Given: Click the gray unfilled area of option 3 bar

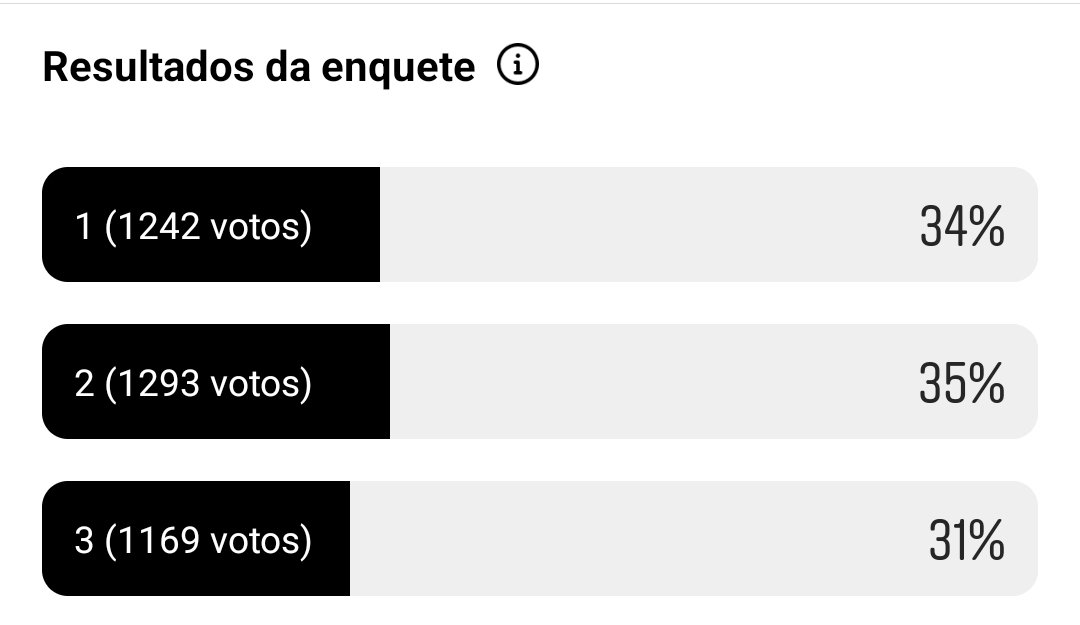Looking at the screenshot, I should (x=630, y=538).
